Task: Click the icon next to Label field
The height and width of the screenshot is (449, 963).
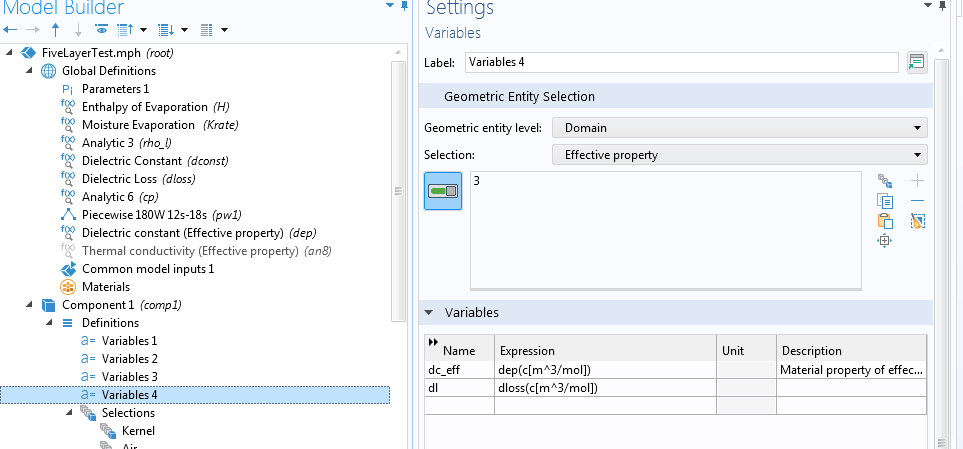Action: (915, 62)
